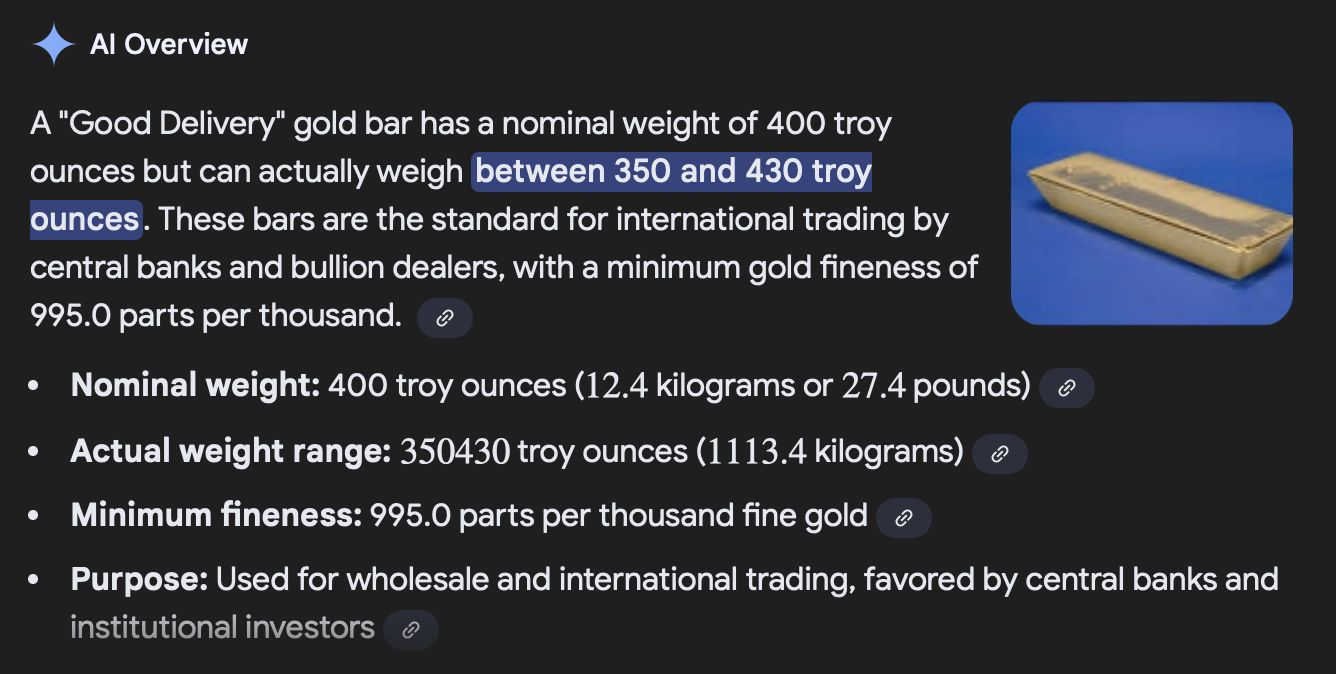Screen dimensions: 1336x674
Task: Open source link icon after institutional investors
Action: tap(411, 630)
